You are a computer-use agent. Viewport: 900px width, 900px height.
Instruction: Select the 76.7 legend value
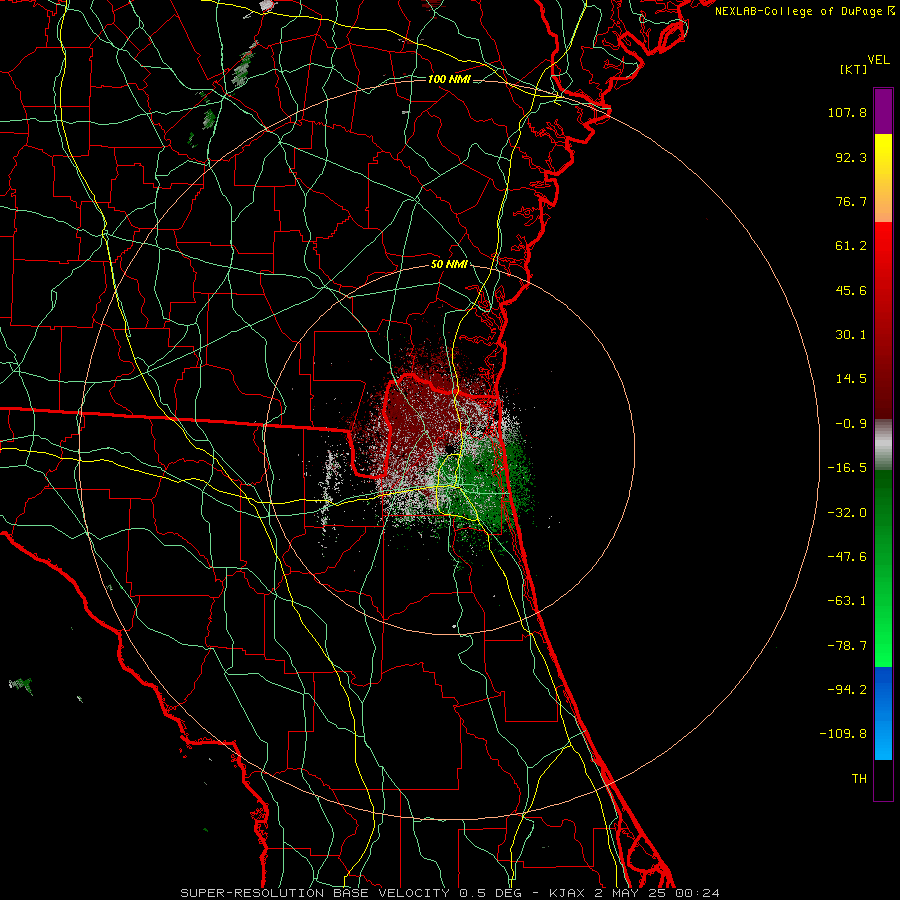click(851, 201)
